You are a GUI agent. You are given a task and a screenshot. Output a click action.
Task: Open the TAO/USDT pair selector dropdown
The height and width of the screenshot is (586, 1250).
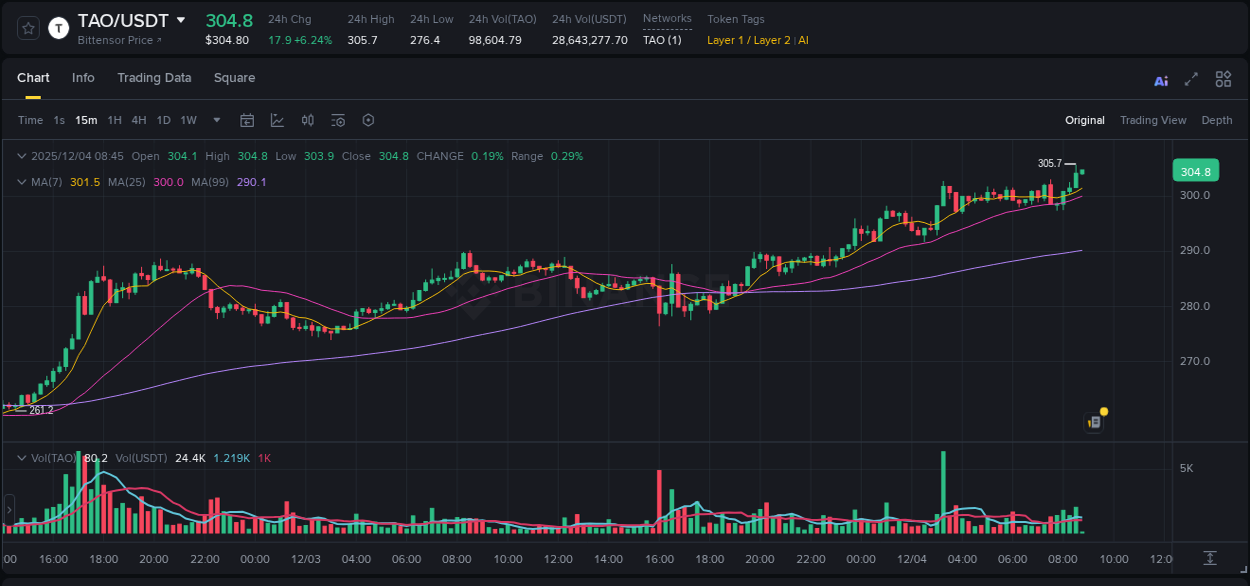pyautogui.click(x=180, y=19)
